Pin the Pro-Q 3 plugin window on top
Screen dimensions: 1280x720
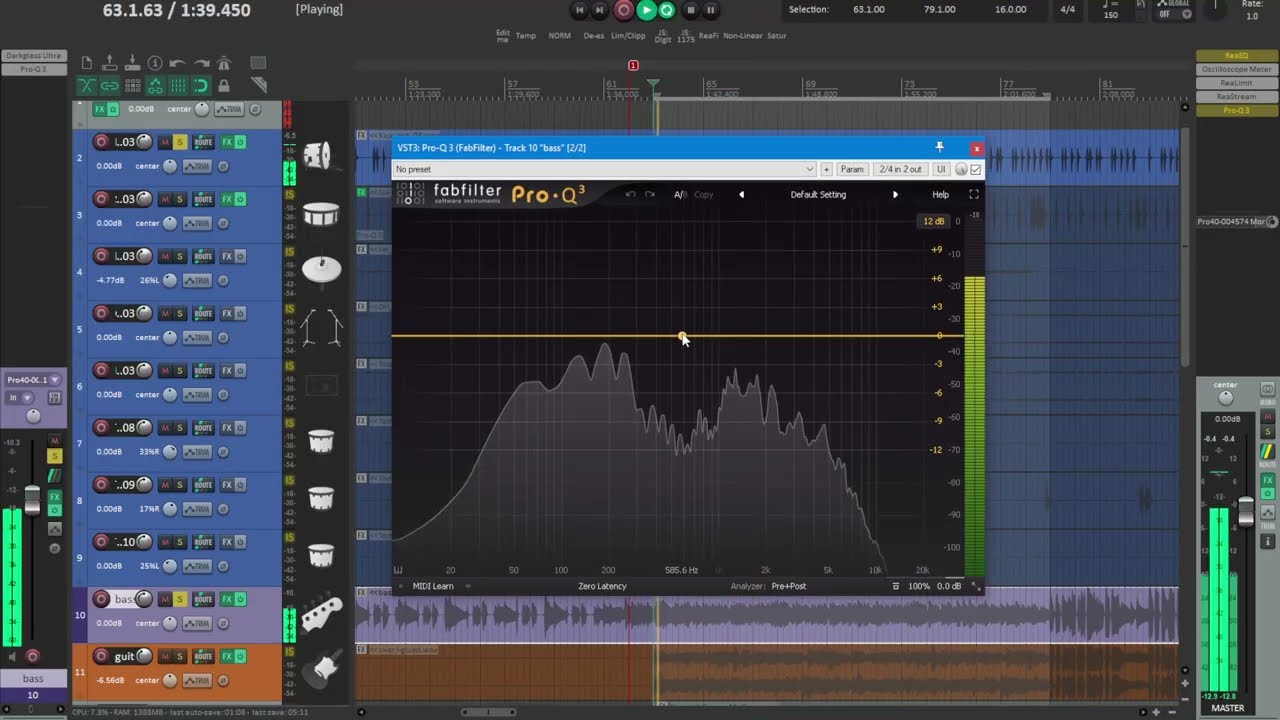coord(939,147)
